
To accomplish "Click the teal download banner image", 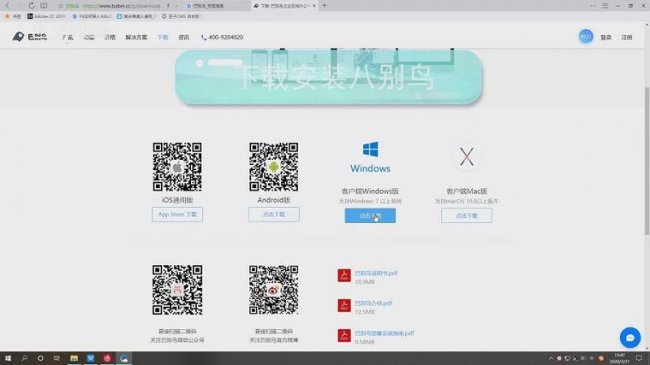I will tap(329, 77).
